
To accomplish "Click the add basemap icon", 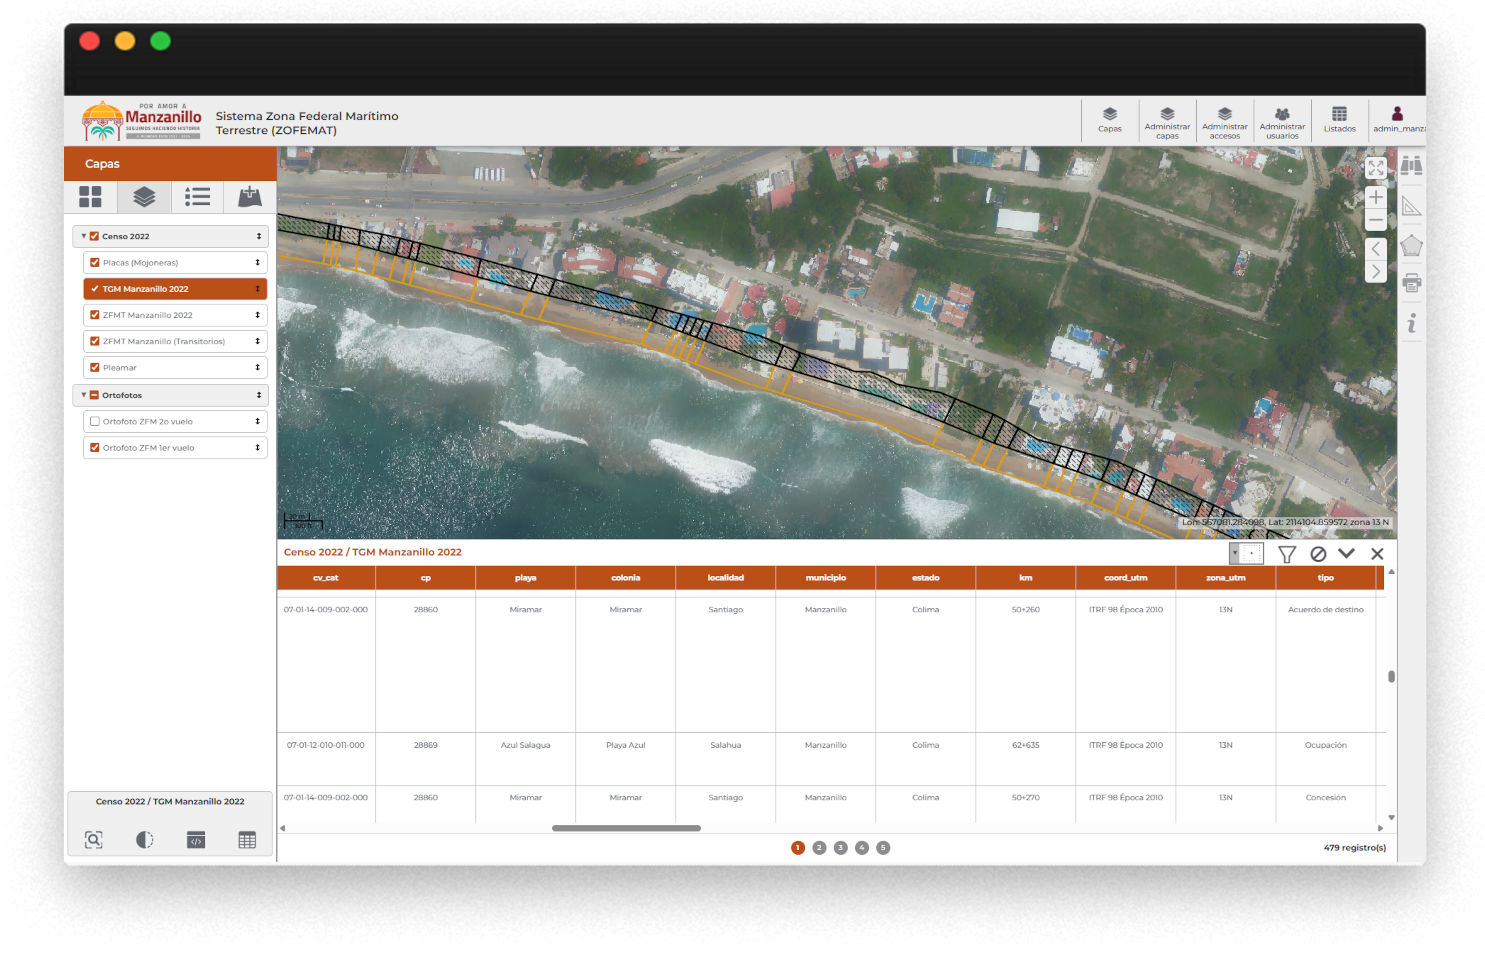I will pos(249,197).
